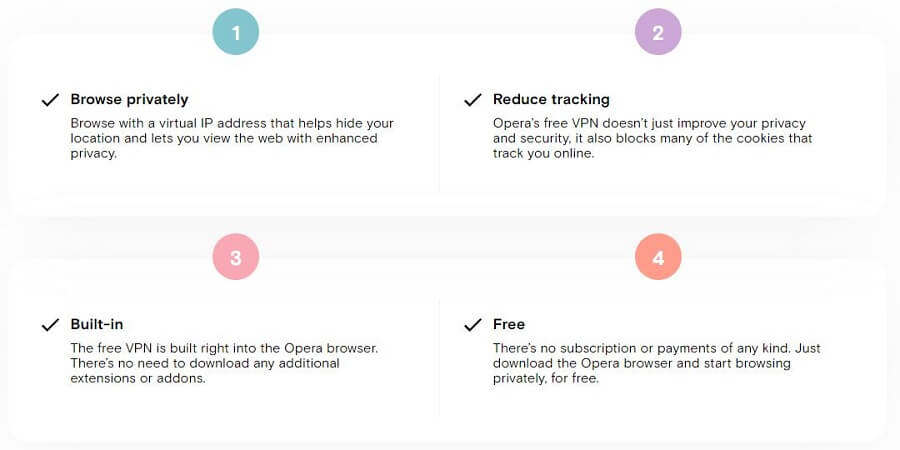Click the checkmark beside Built-in

pyautogui.click(x=51, y=325)
